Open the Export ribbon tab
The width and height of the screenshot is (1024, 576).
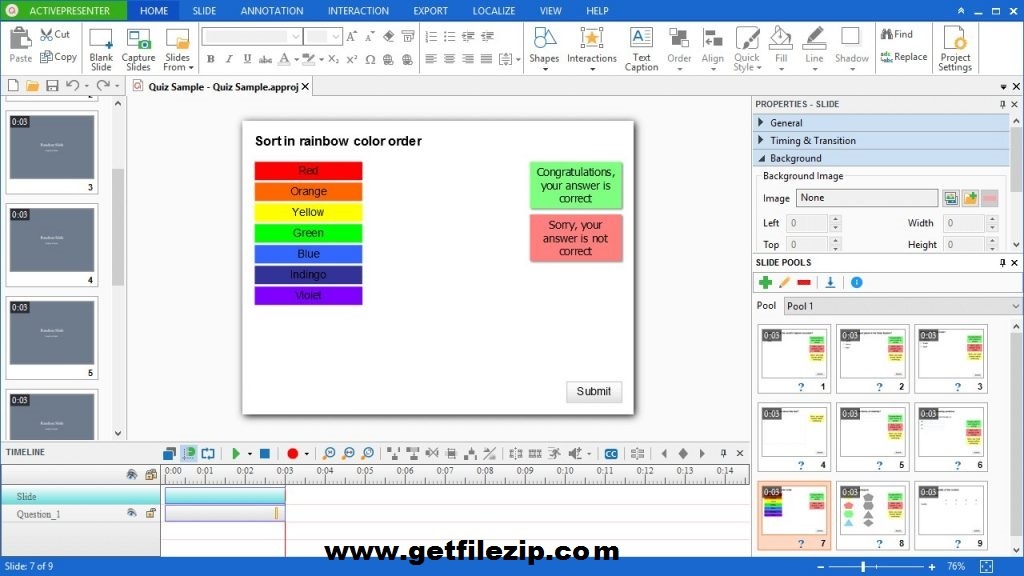(430, 11)
